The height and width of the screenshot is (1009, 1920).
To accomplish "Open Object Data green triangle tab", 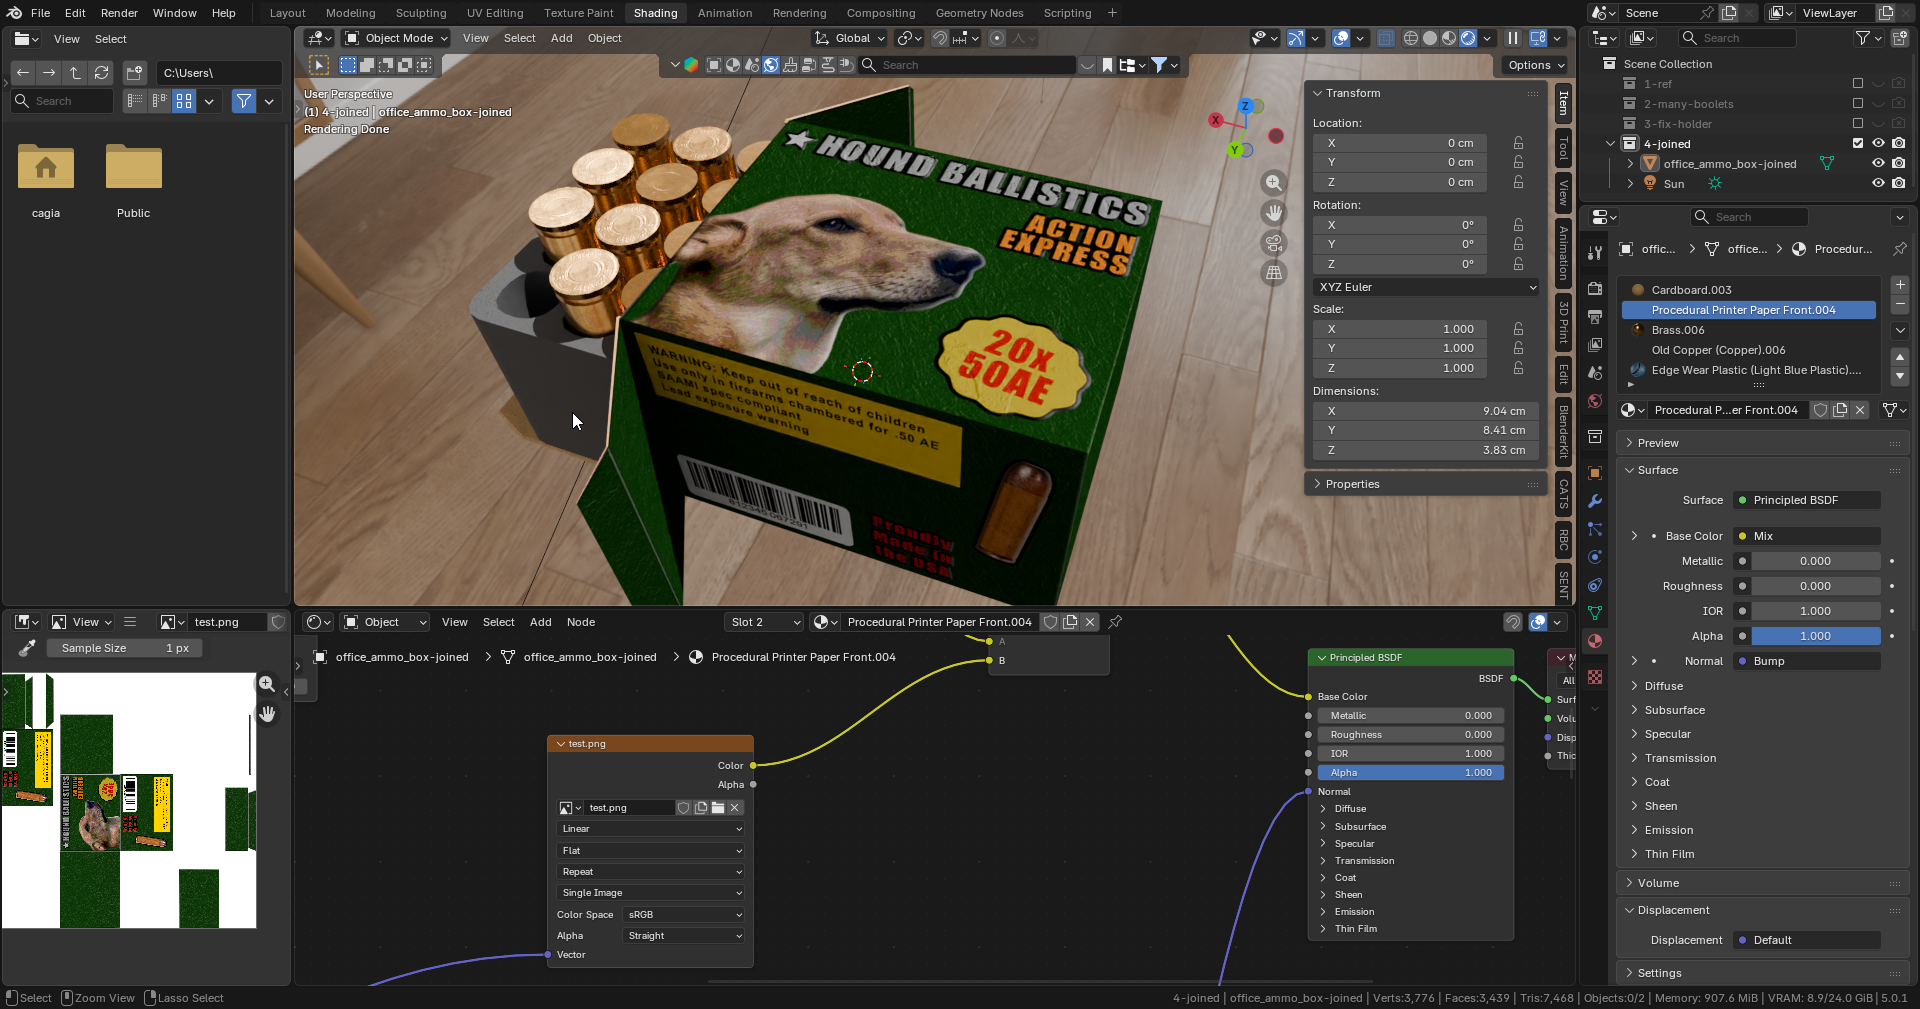I will coord(1595,613).
